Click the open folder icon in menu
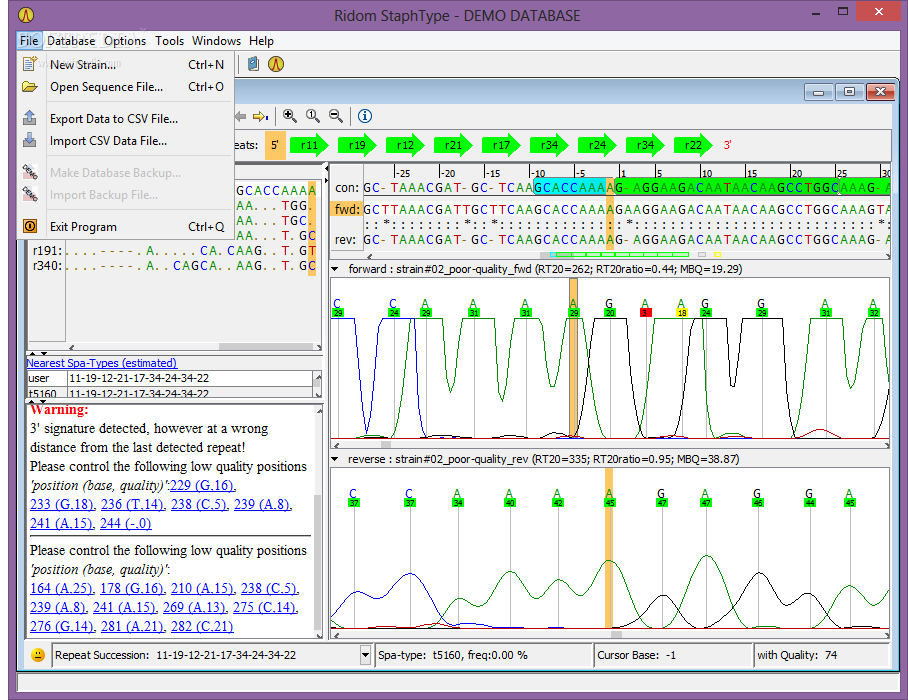The height and width of the screenshot is (700, 908). pos(30,87)
